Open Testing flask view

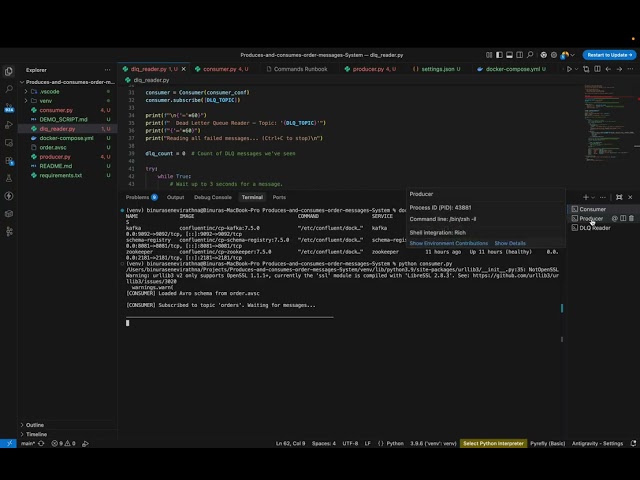point(9,178)
